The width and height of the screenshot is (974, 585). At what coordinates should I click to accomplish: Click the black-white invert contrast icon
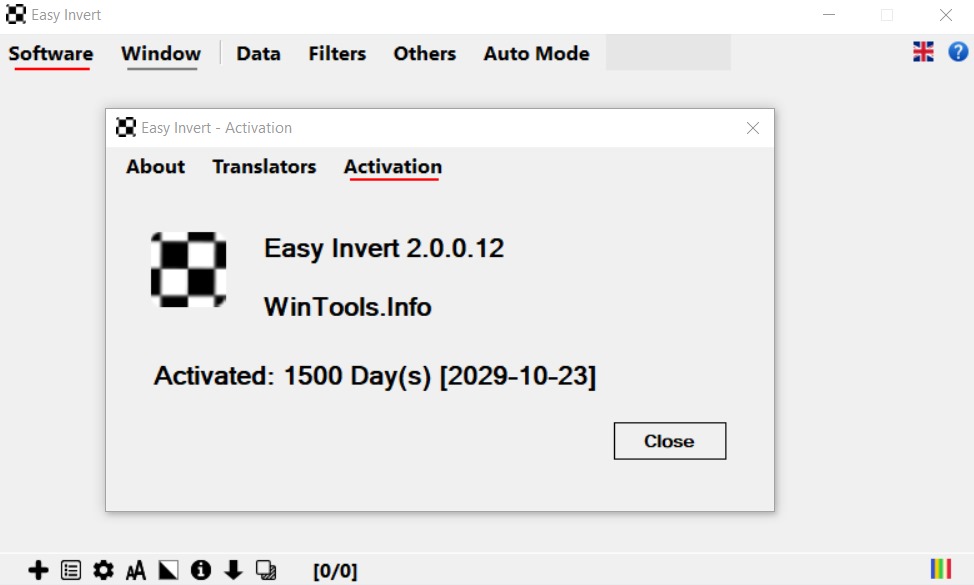[x=168, y=570]
